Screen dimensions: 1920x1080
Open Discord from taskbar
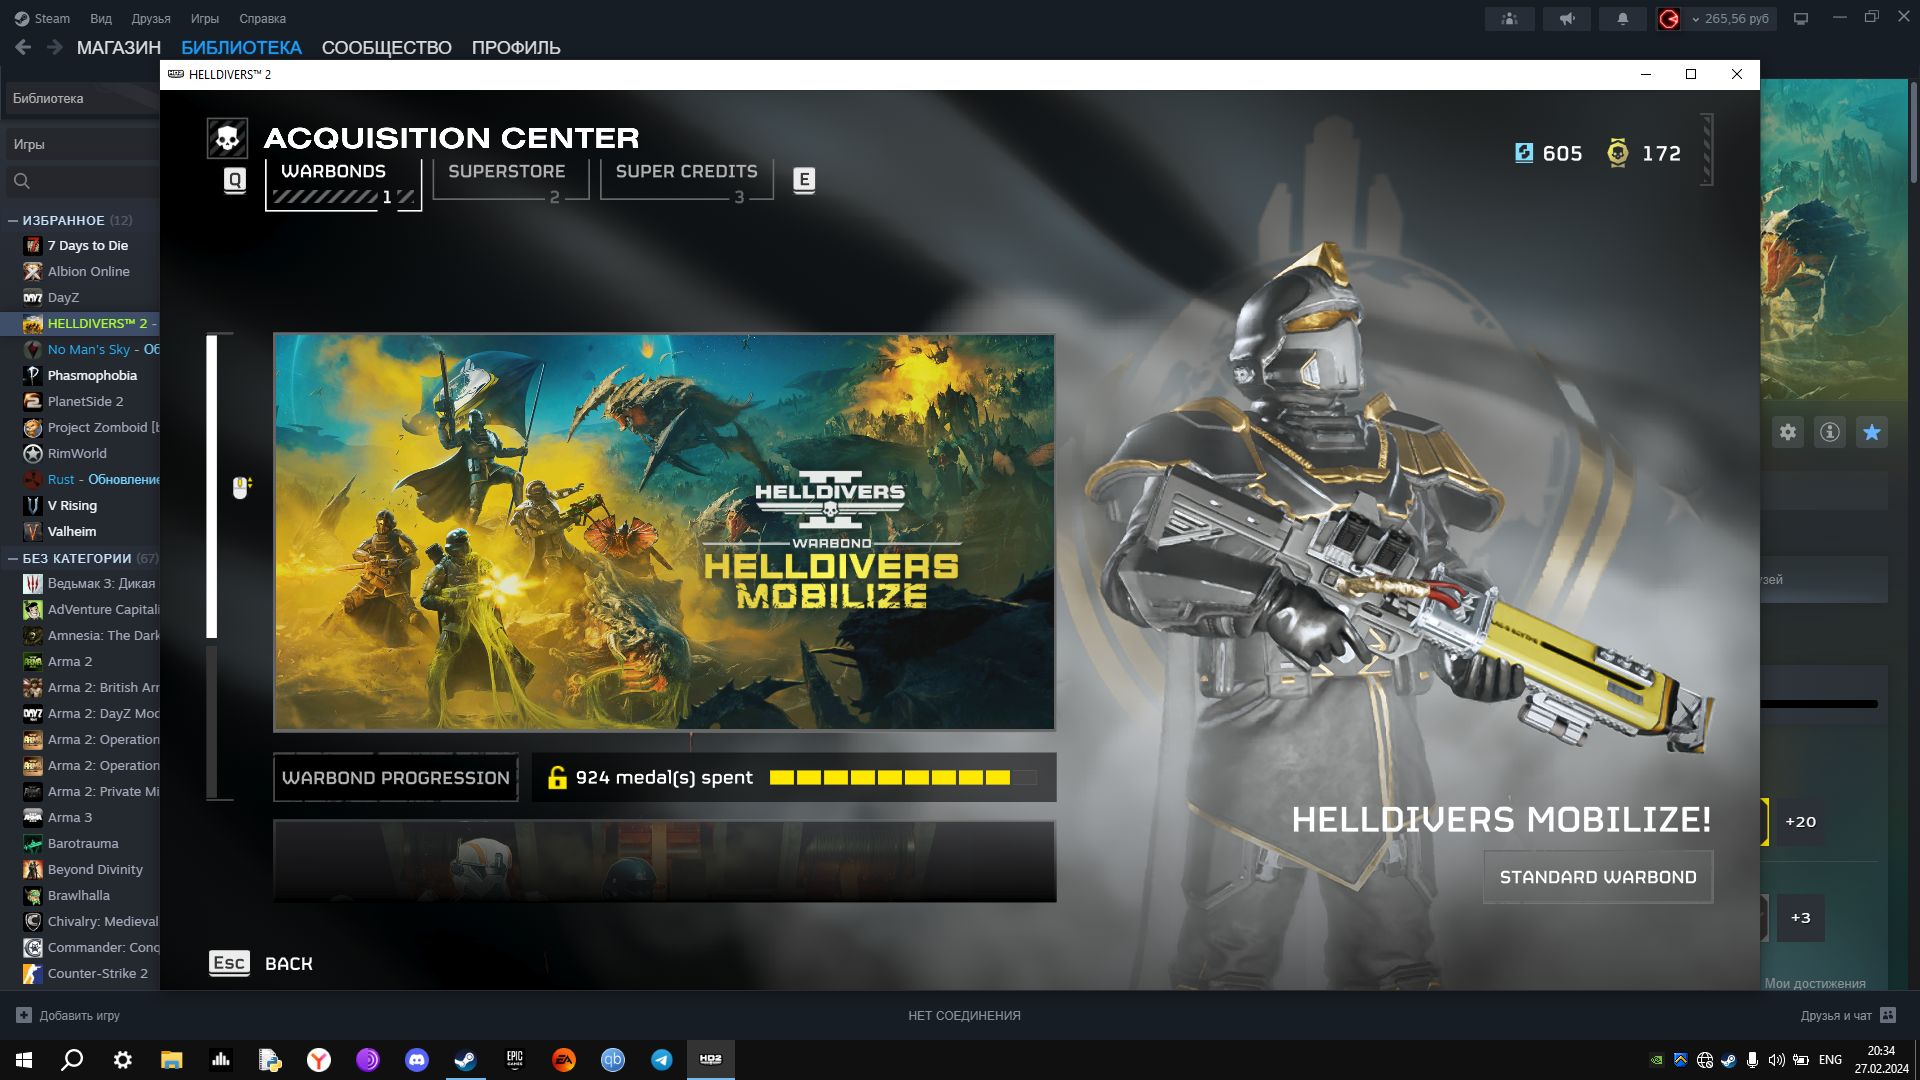pos(416,1060)
